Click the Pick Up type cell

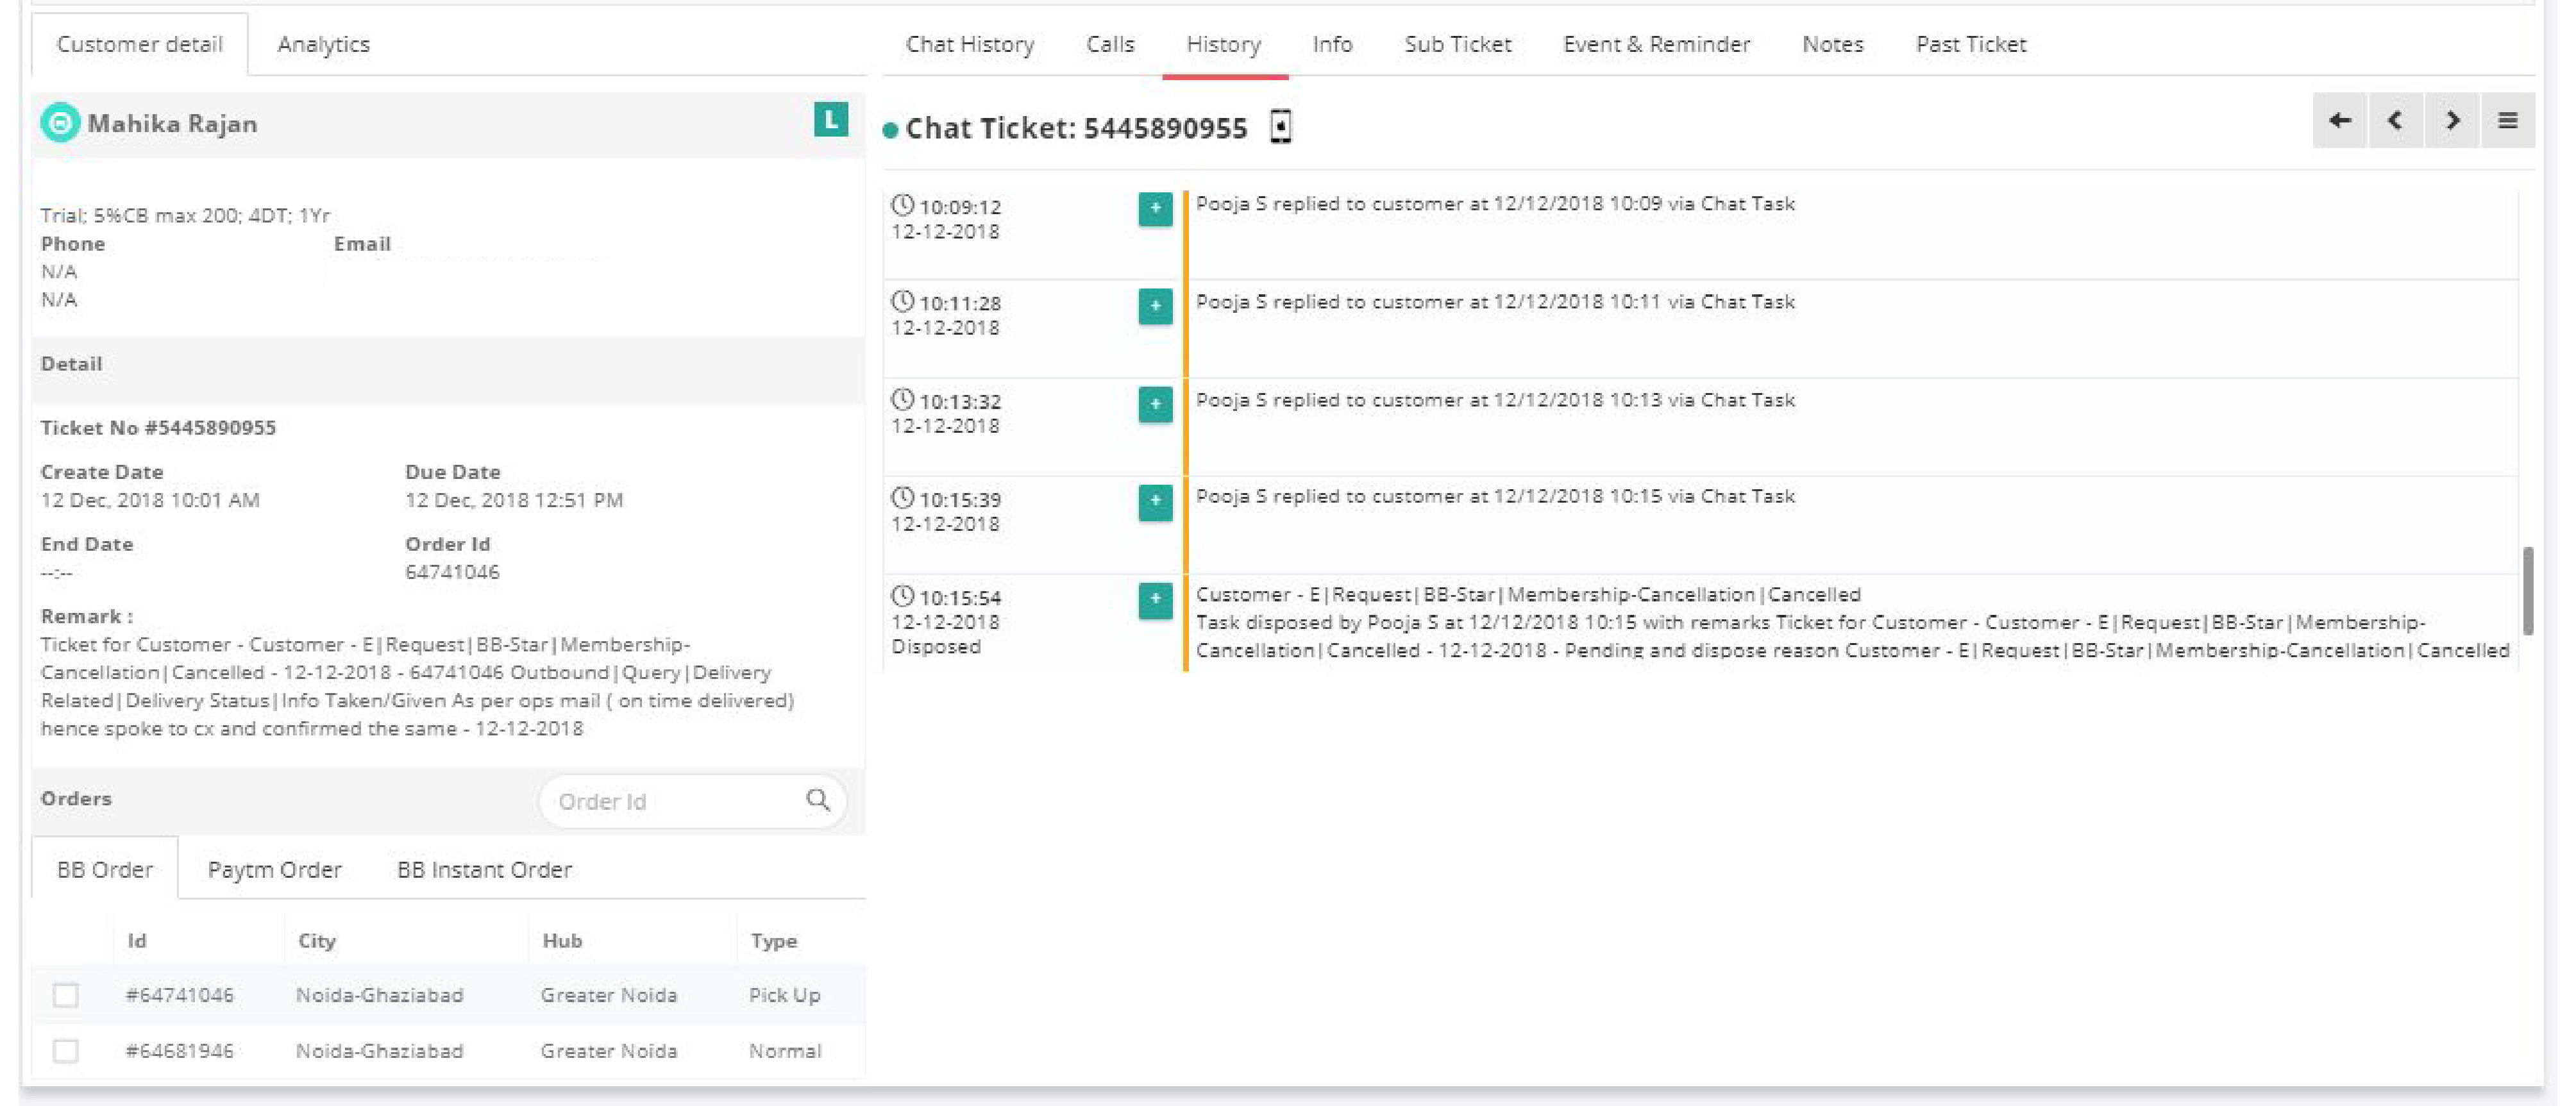(x=784, y=995)
